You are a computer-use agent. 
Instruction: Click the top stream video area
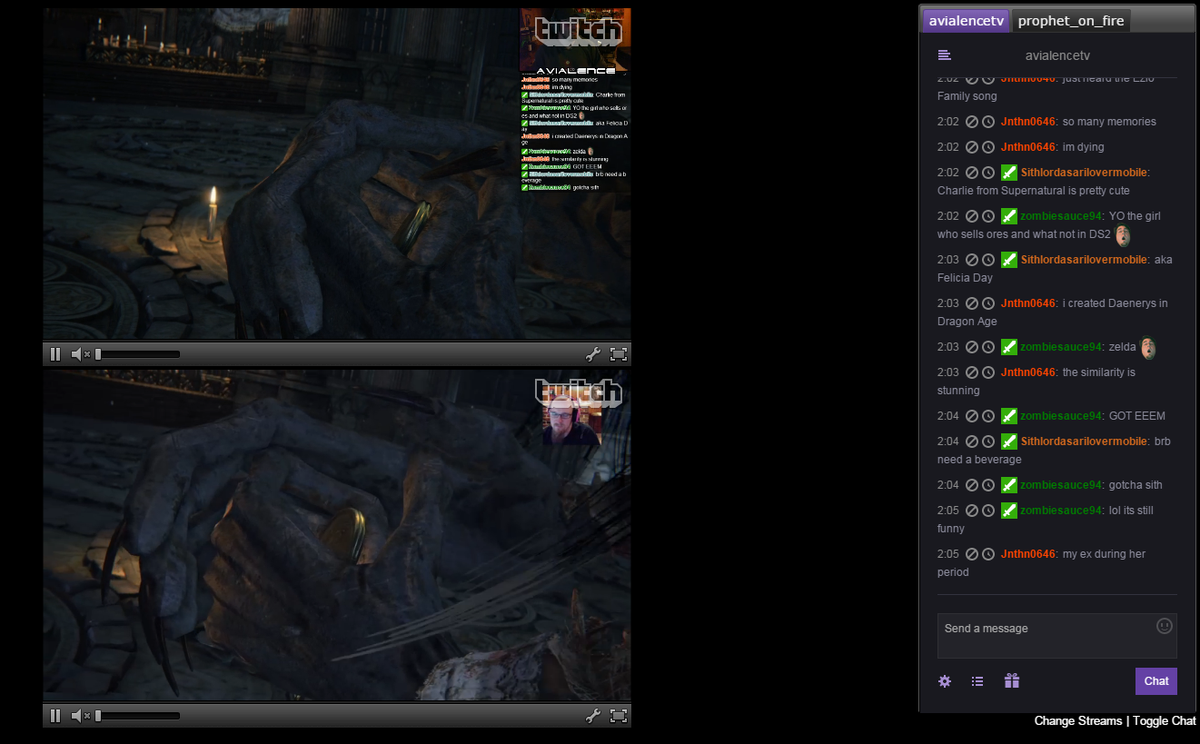[337, 175]
